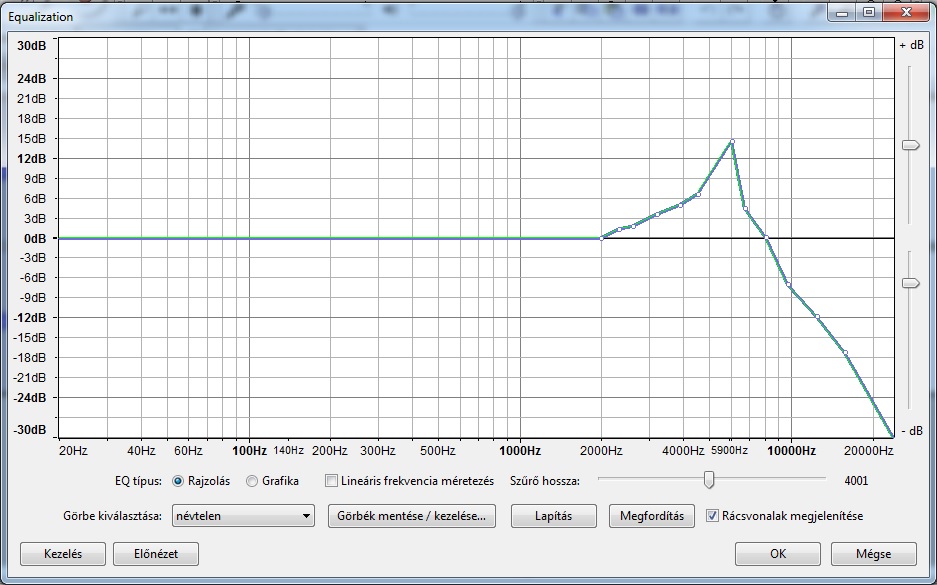
Task: Click the lower -dB range slider handle
Action: coord(910,283)
